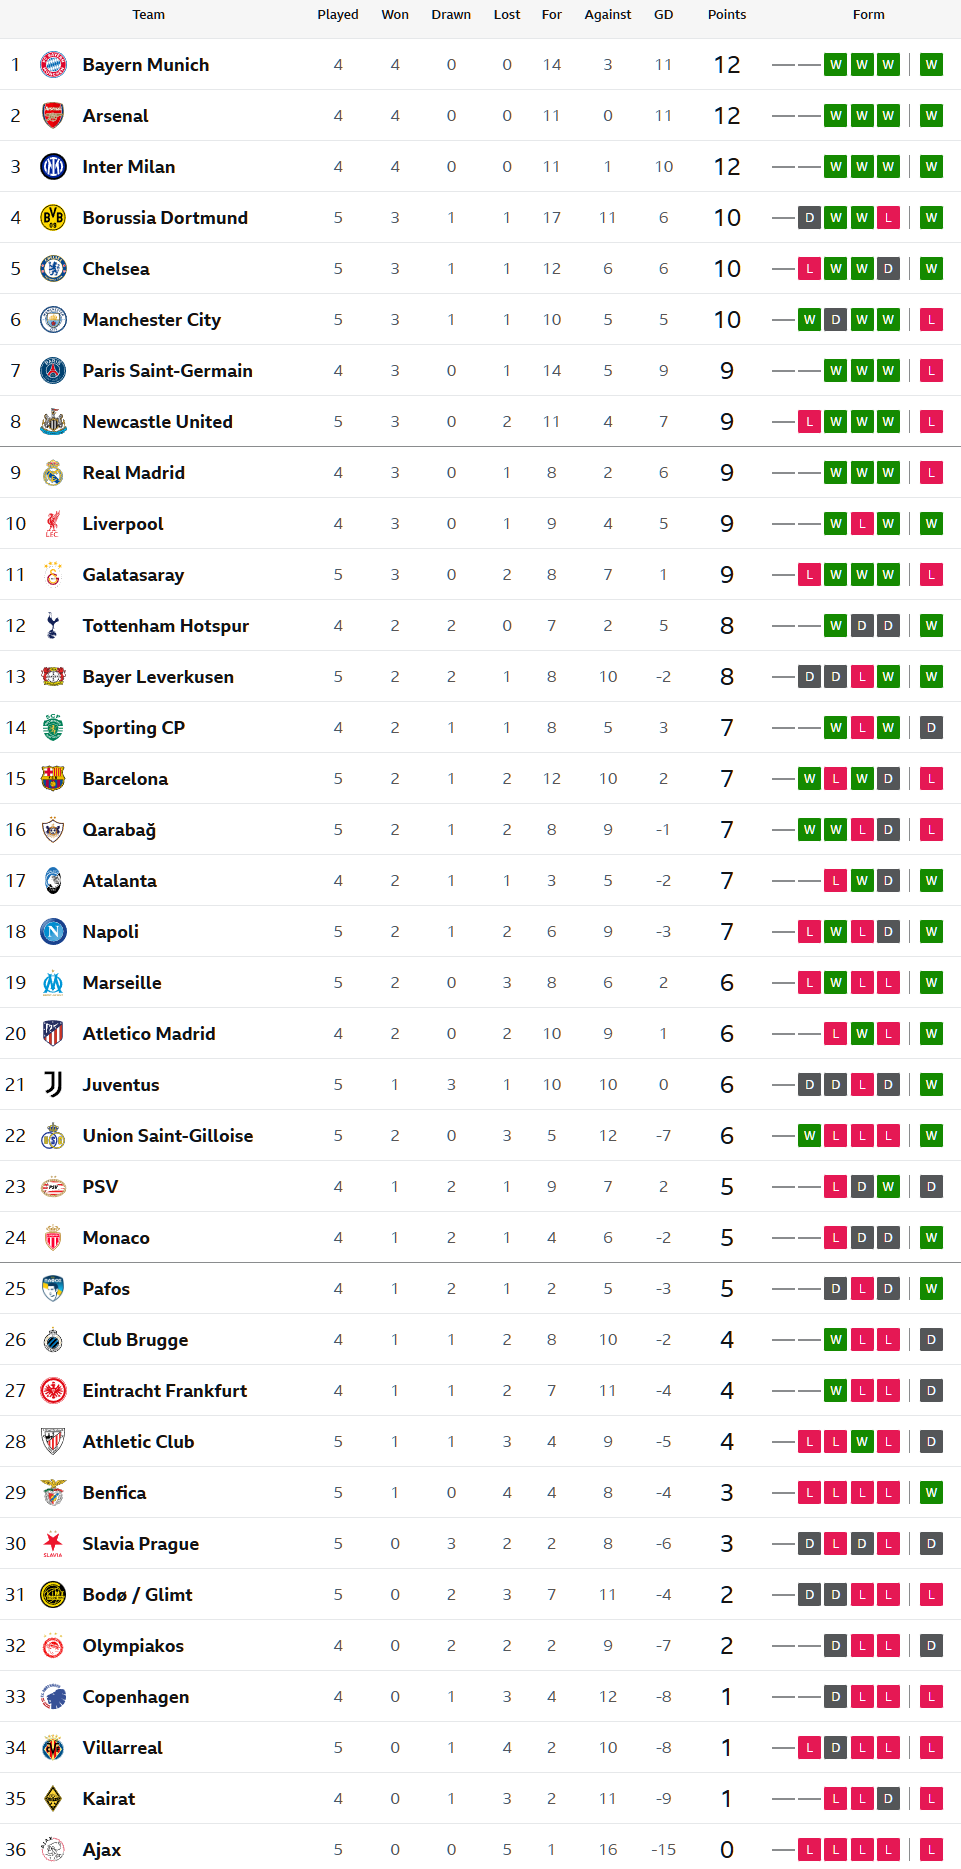Viewport: 961px width, 1869px height.
Task: Click Sporting CP's latest grey D result
Action: [931, 728]
